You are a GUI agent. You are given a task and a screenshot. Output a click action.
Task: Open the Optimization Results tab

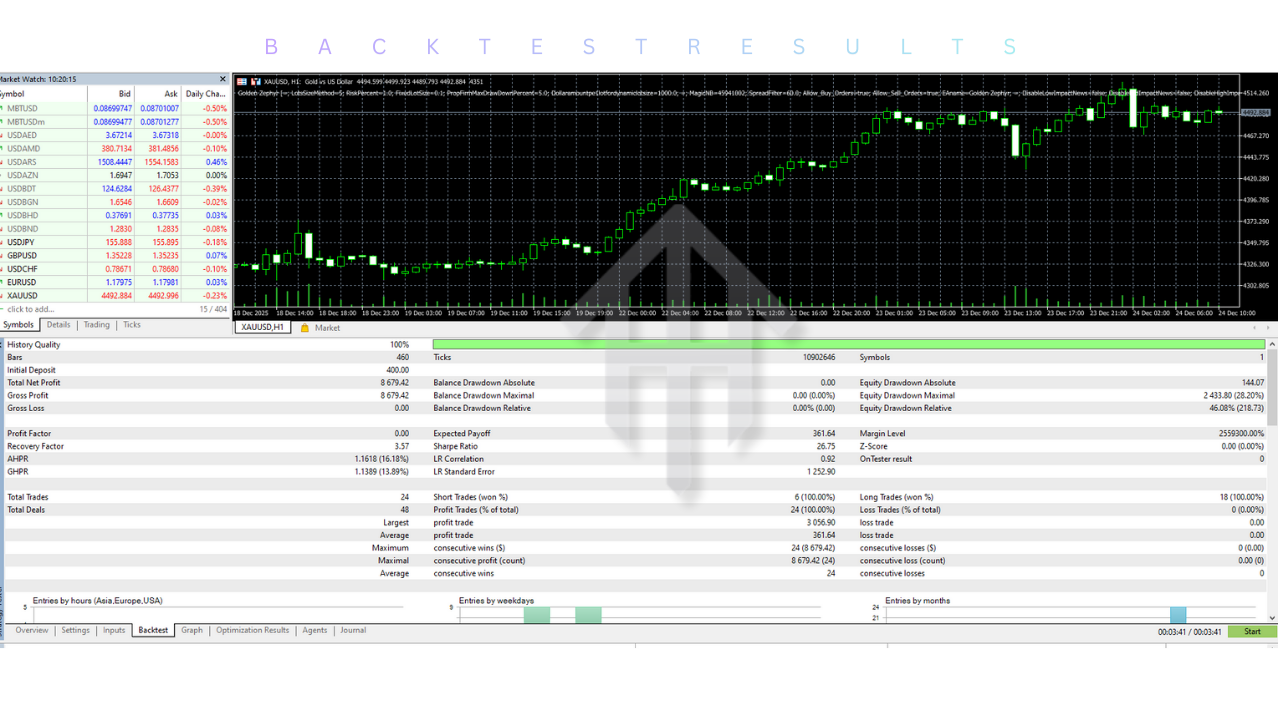pos(252,631)
